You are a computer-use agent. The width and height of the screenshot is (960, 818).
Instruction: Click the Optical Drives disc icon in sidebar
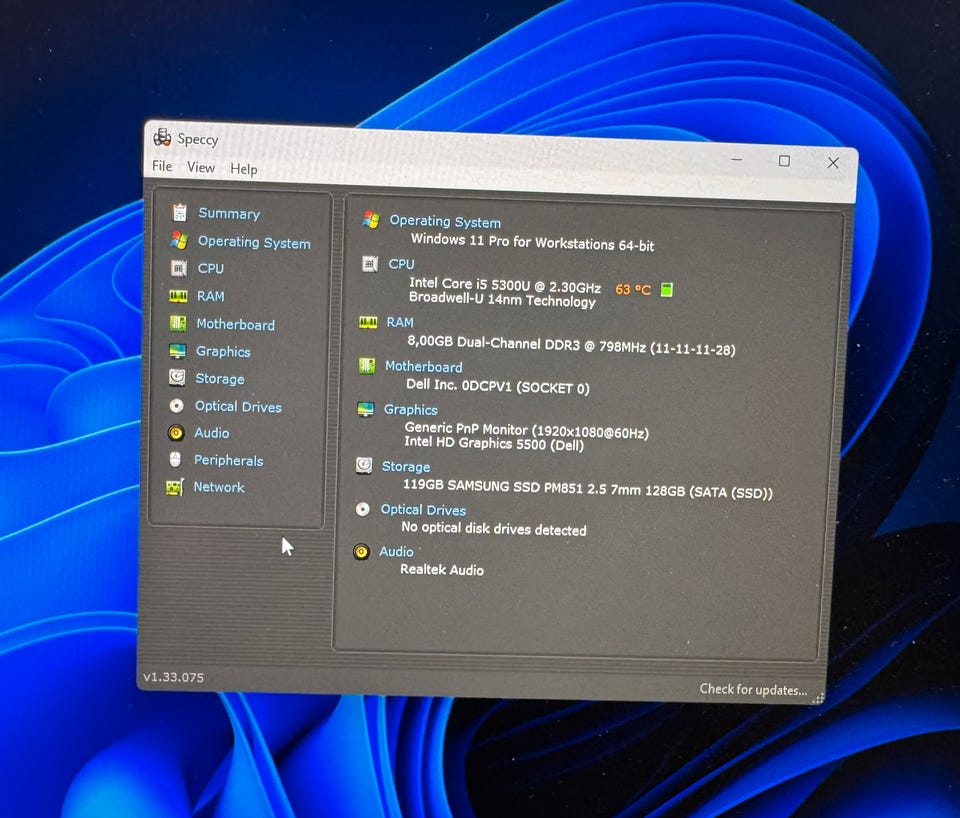click(x=176, y=405)
